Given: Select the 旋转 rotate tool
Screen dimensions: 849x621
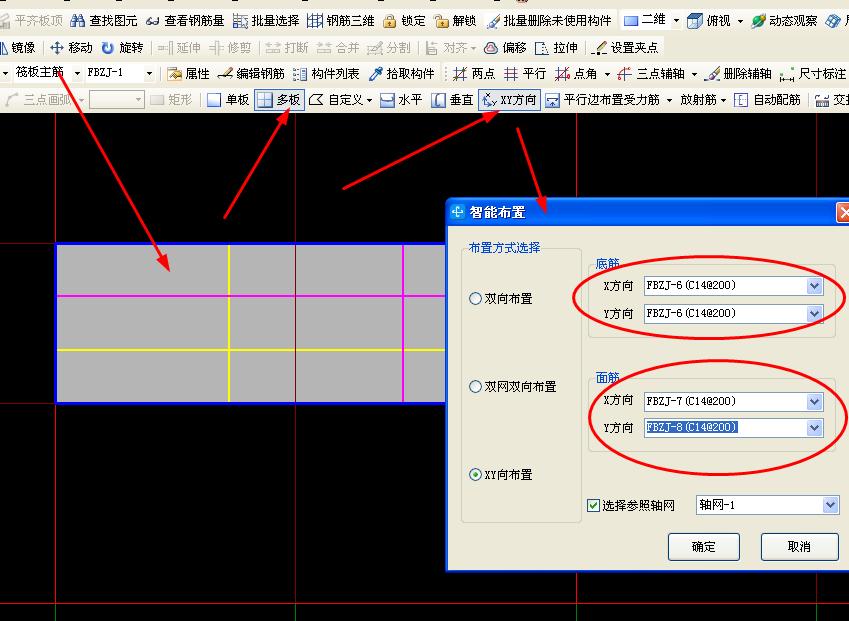Looking at the screenshot, I should point(122,48).
